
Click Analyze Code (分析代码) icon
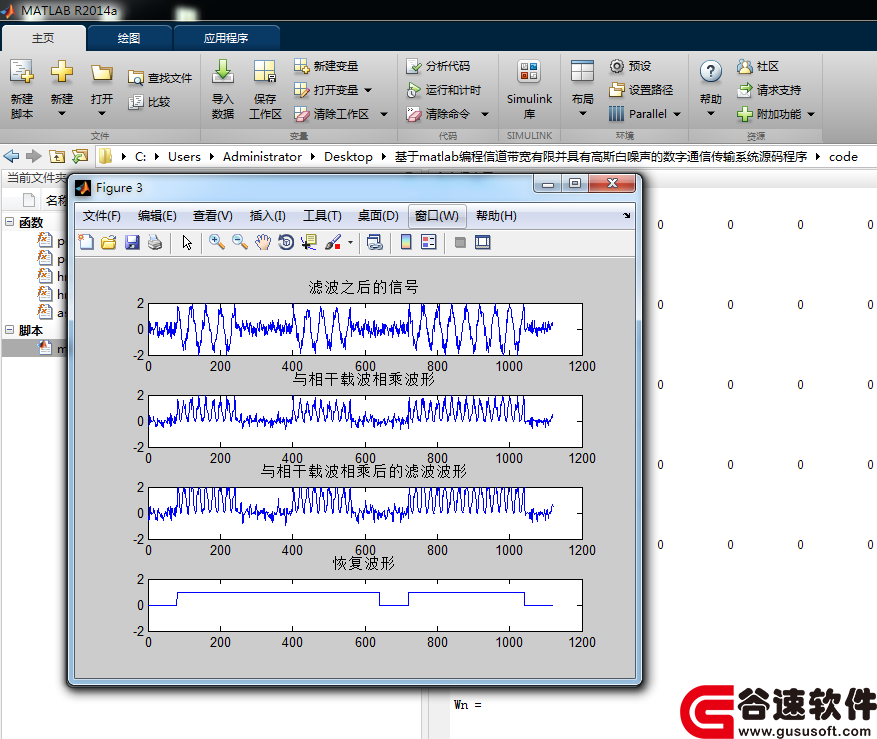point(413,66)
